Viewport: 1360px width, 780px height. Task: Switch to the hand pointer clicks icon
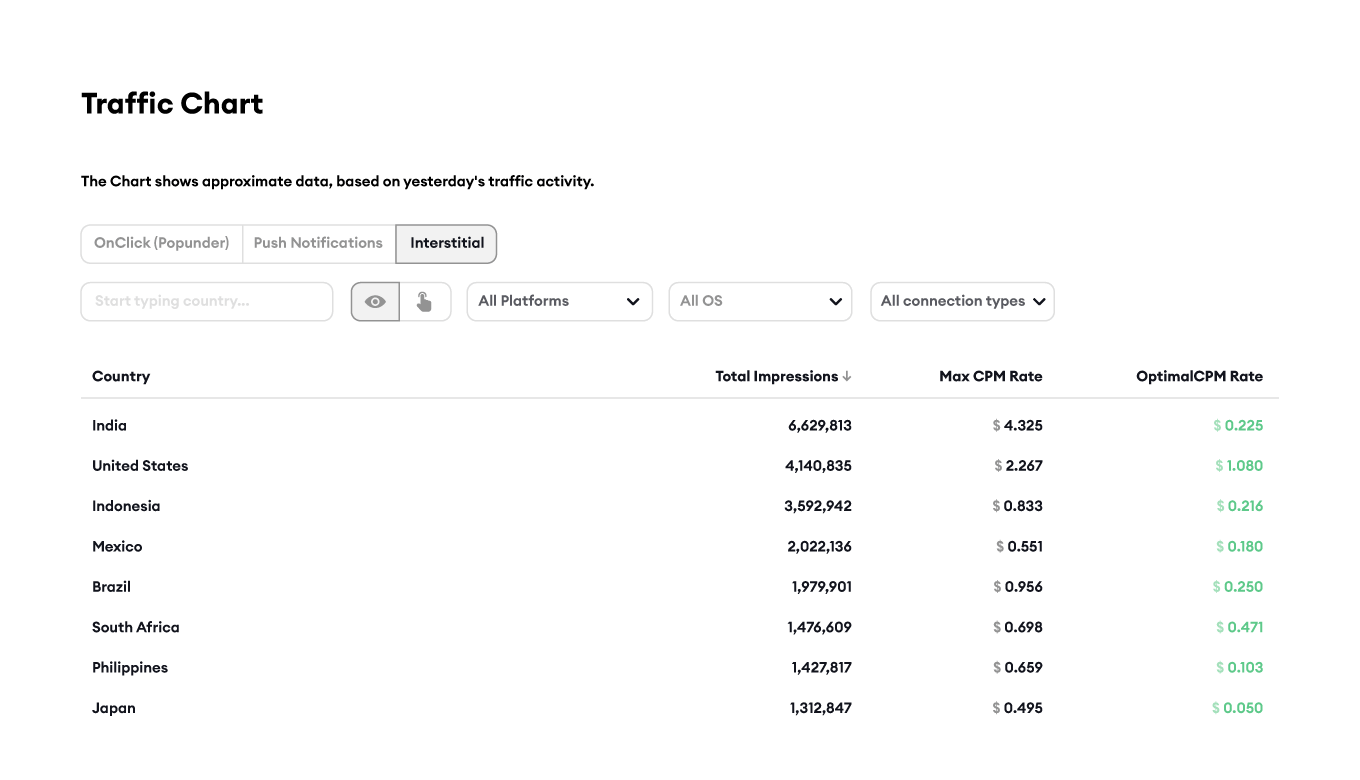click(x=425, y=302)
